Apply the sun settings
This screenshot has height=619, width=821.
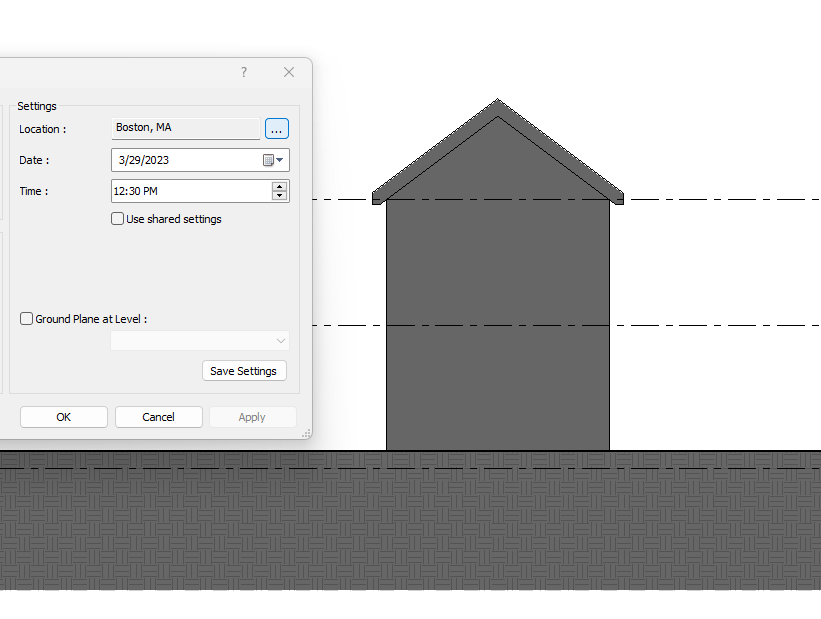point(252,417)
